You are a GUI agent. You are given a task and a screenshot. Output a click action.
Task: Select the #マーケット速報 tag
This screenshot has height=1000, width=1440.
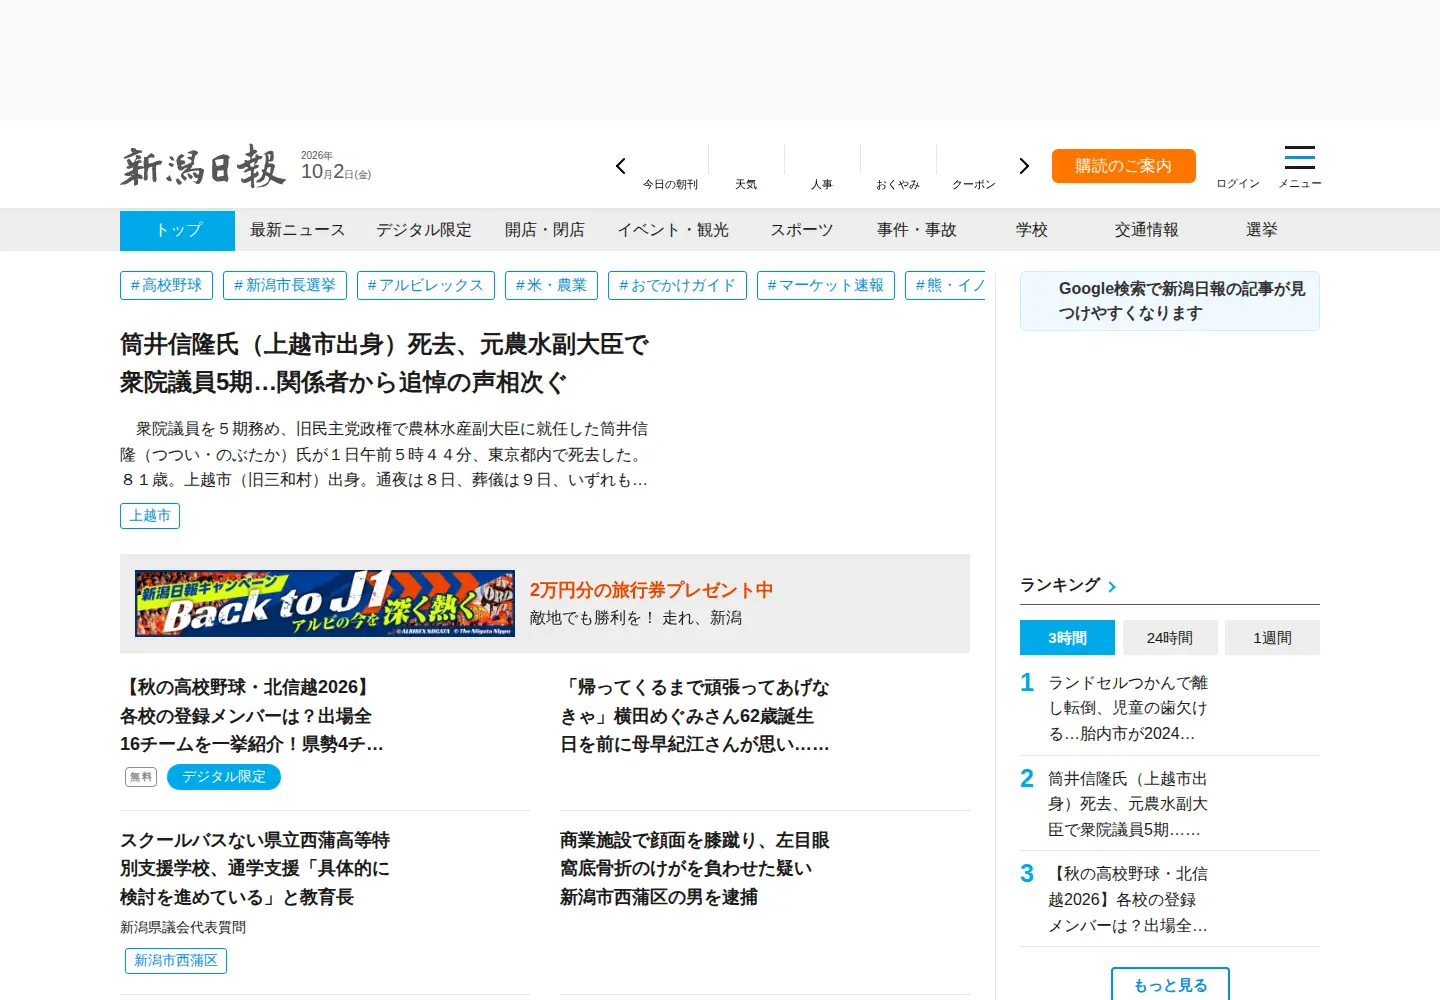point(826,286)
